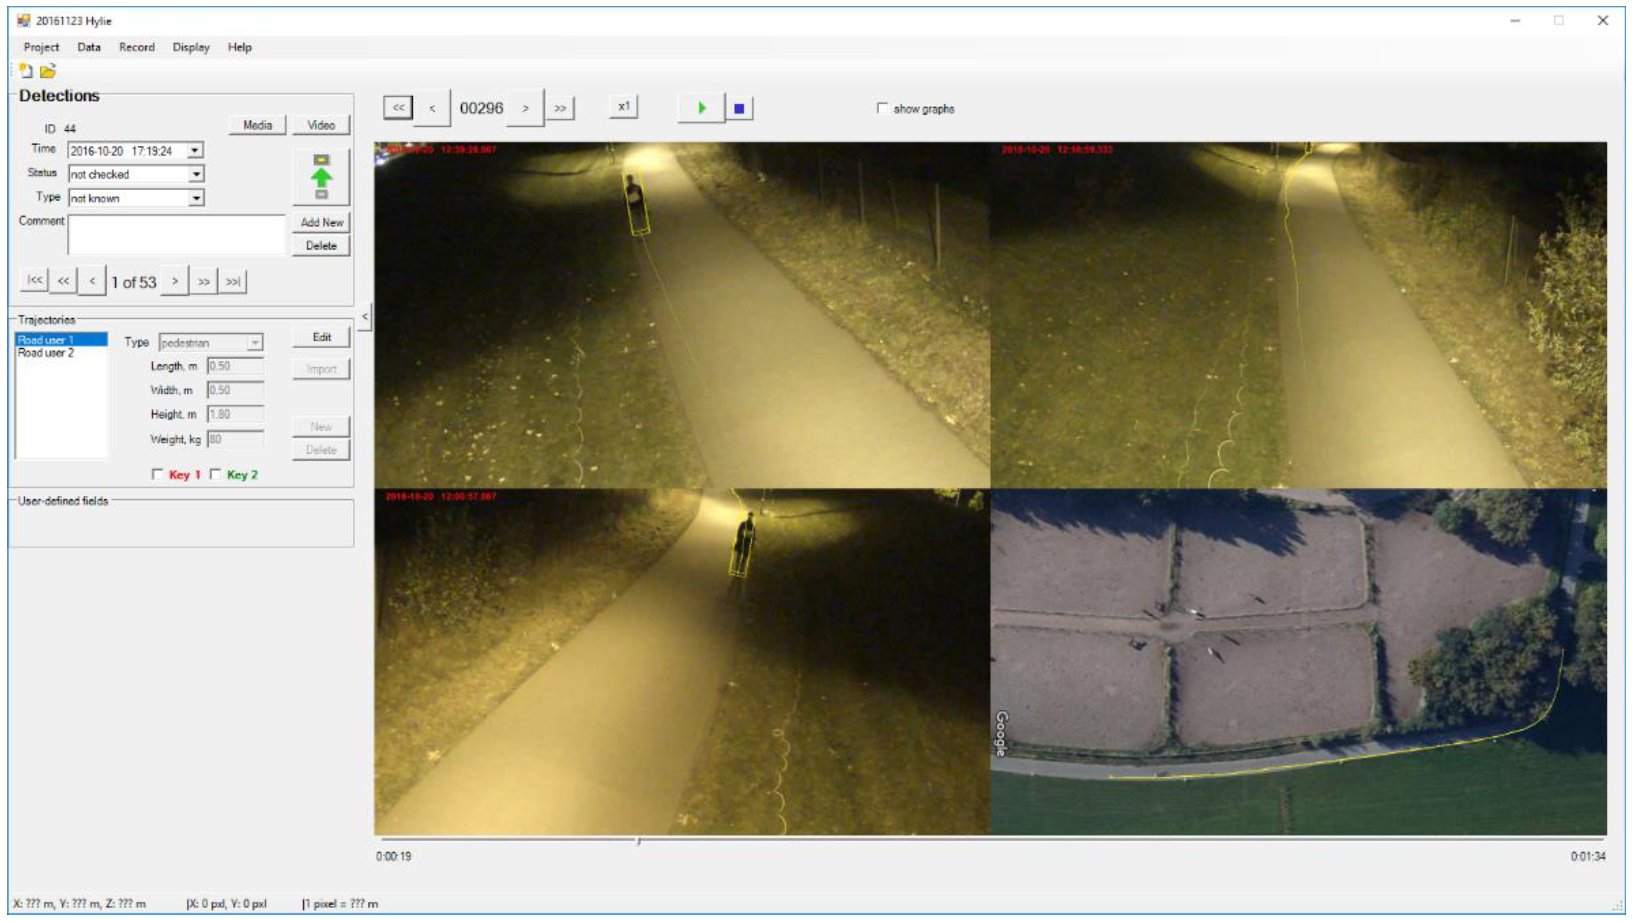Enable the show graphs checkbox
The image size is (1633, 922).
[x=882, y=108]
